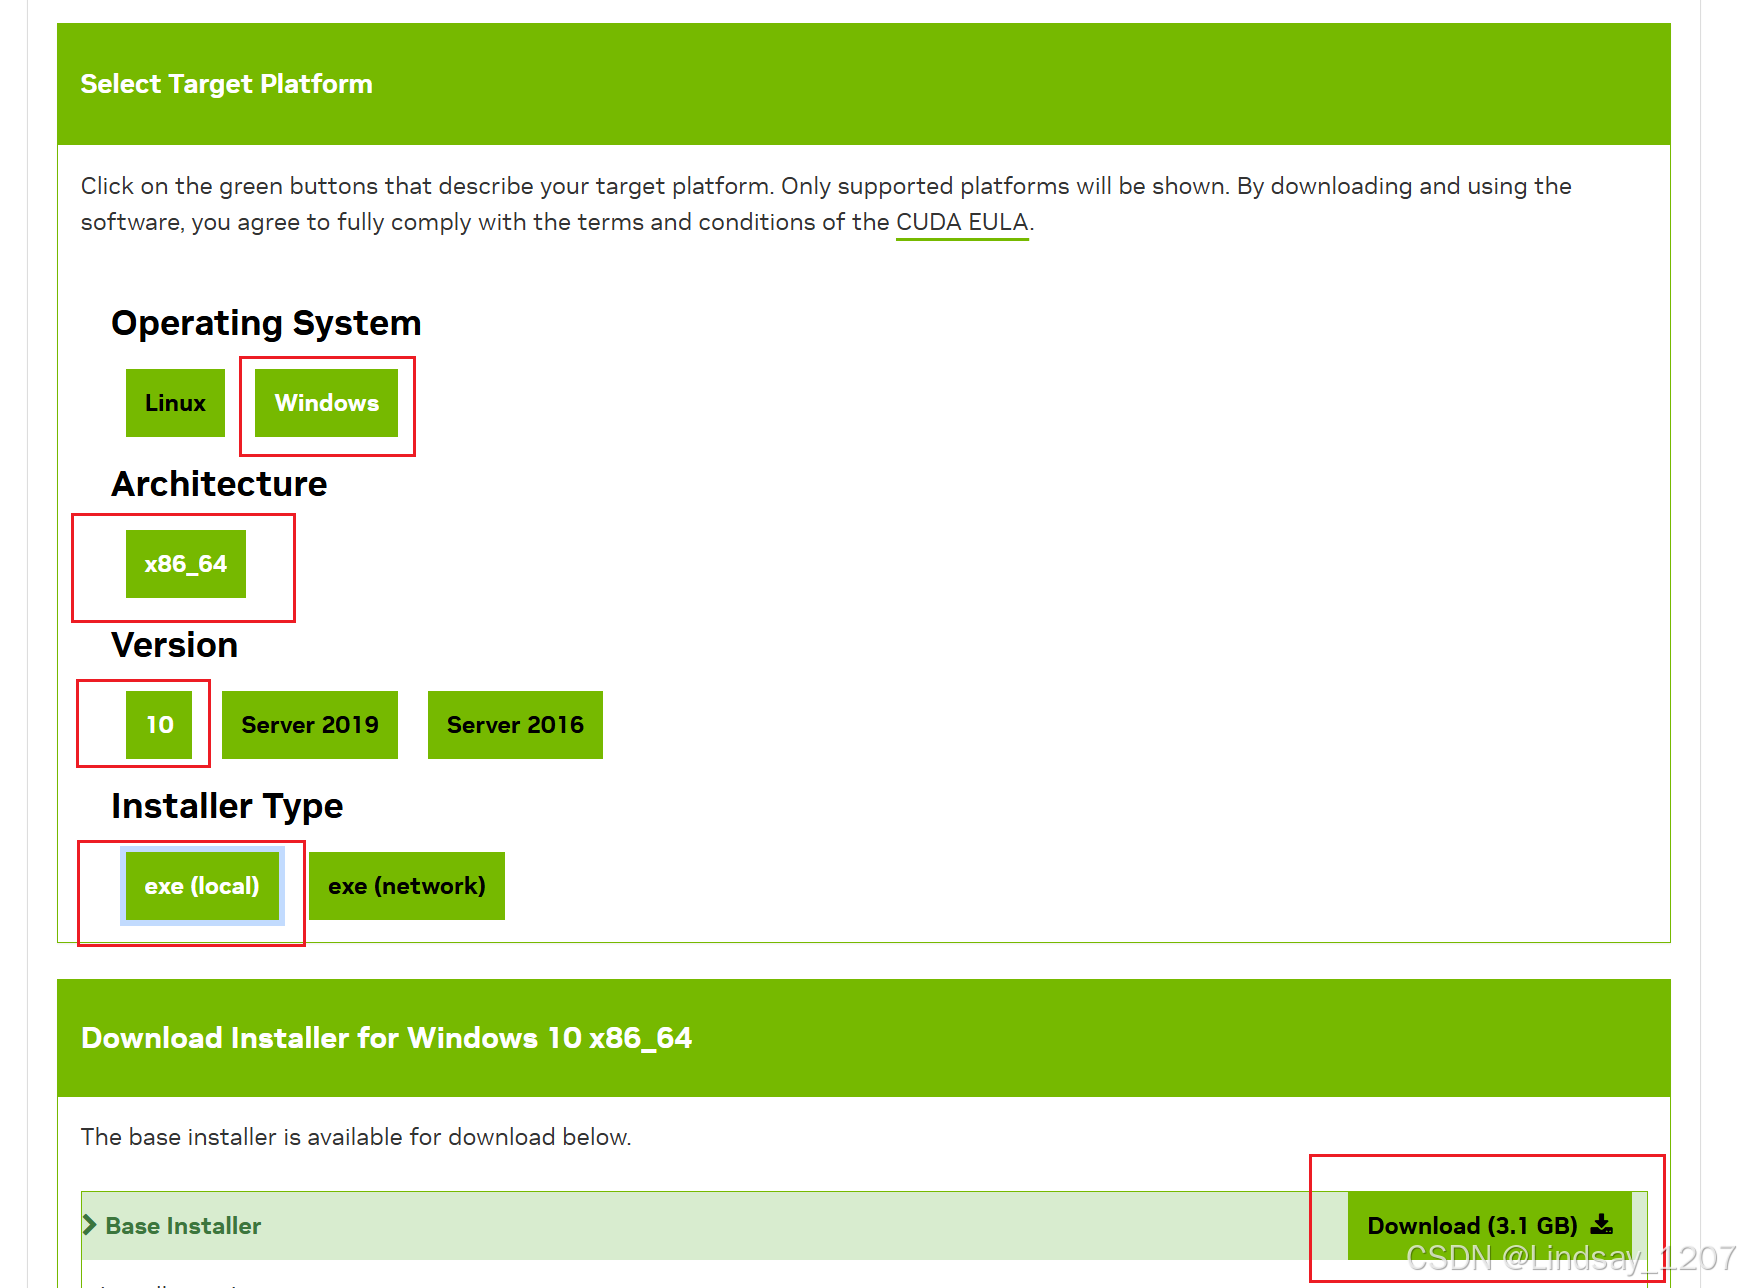Image resolution: width=1741 pixels, height=1288 pixels.
Task: Click the Download Installer for Windows 10 x86_64 header
Action: (864, 1038)
